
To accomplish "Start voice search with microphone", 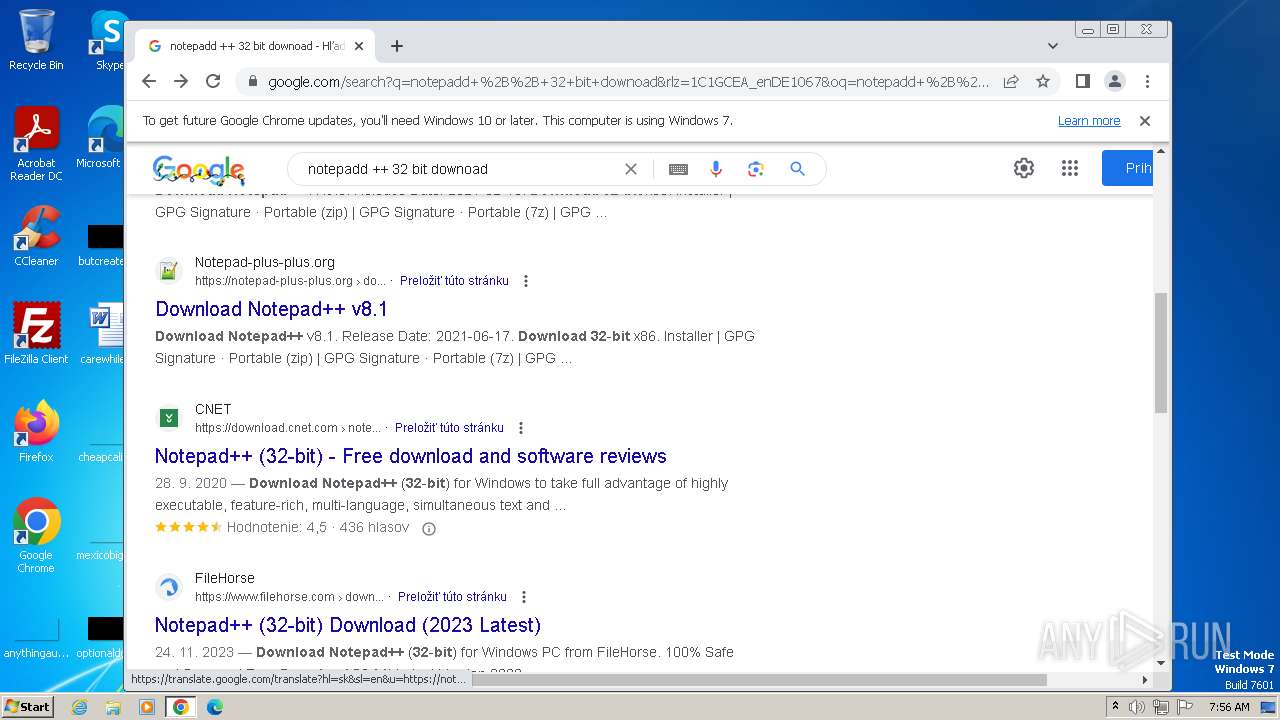I will [x=716, y=169].
